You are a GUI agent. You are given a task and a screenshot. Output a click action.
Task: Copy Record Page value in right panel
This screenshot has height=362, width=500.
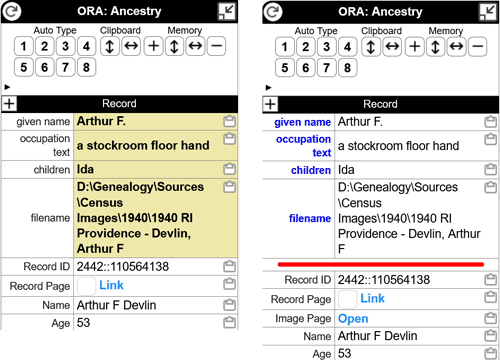tap(490, 297)
